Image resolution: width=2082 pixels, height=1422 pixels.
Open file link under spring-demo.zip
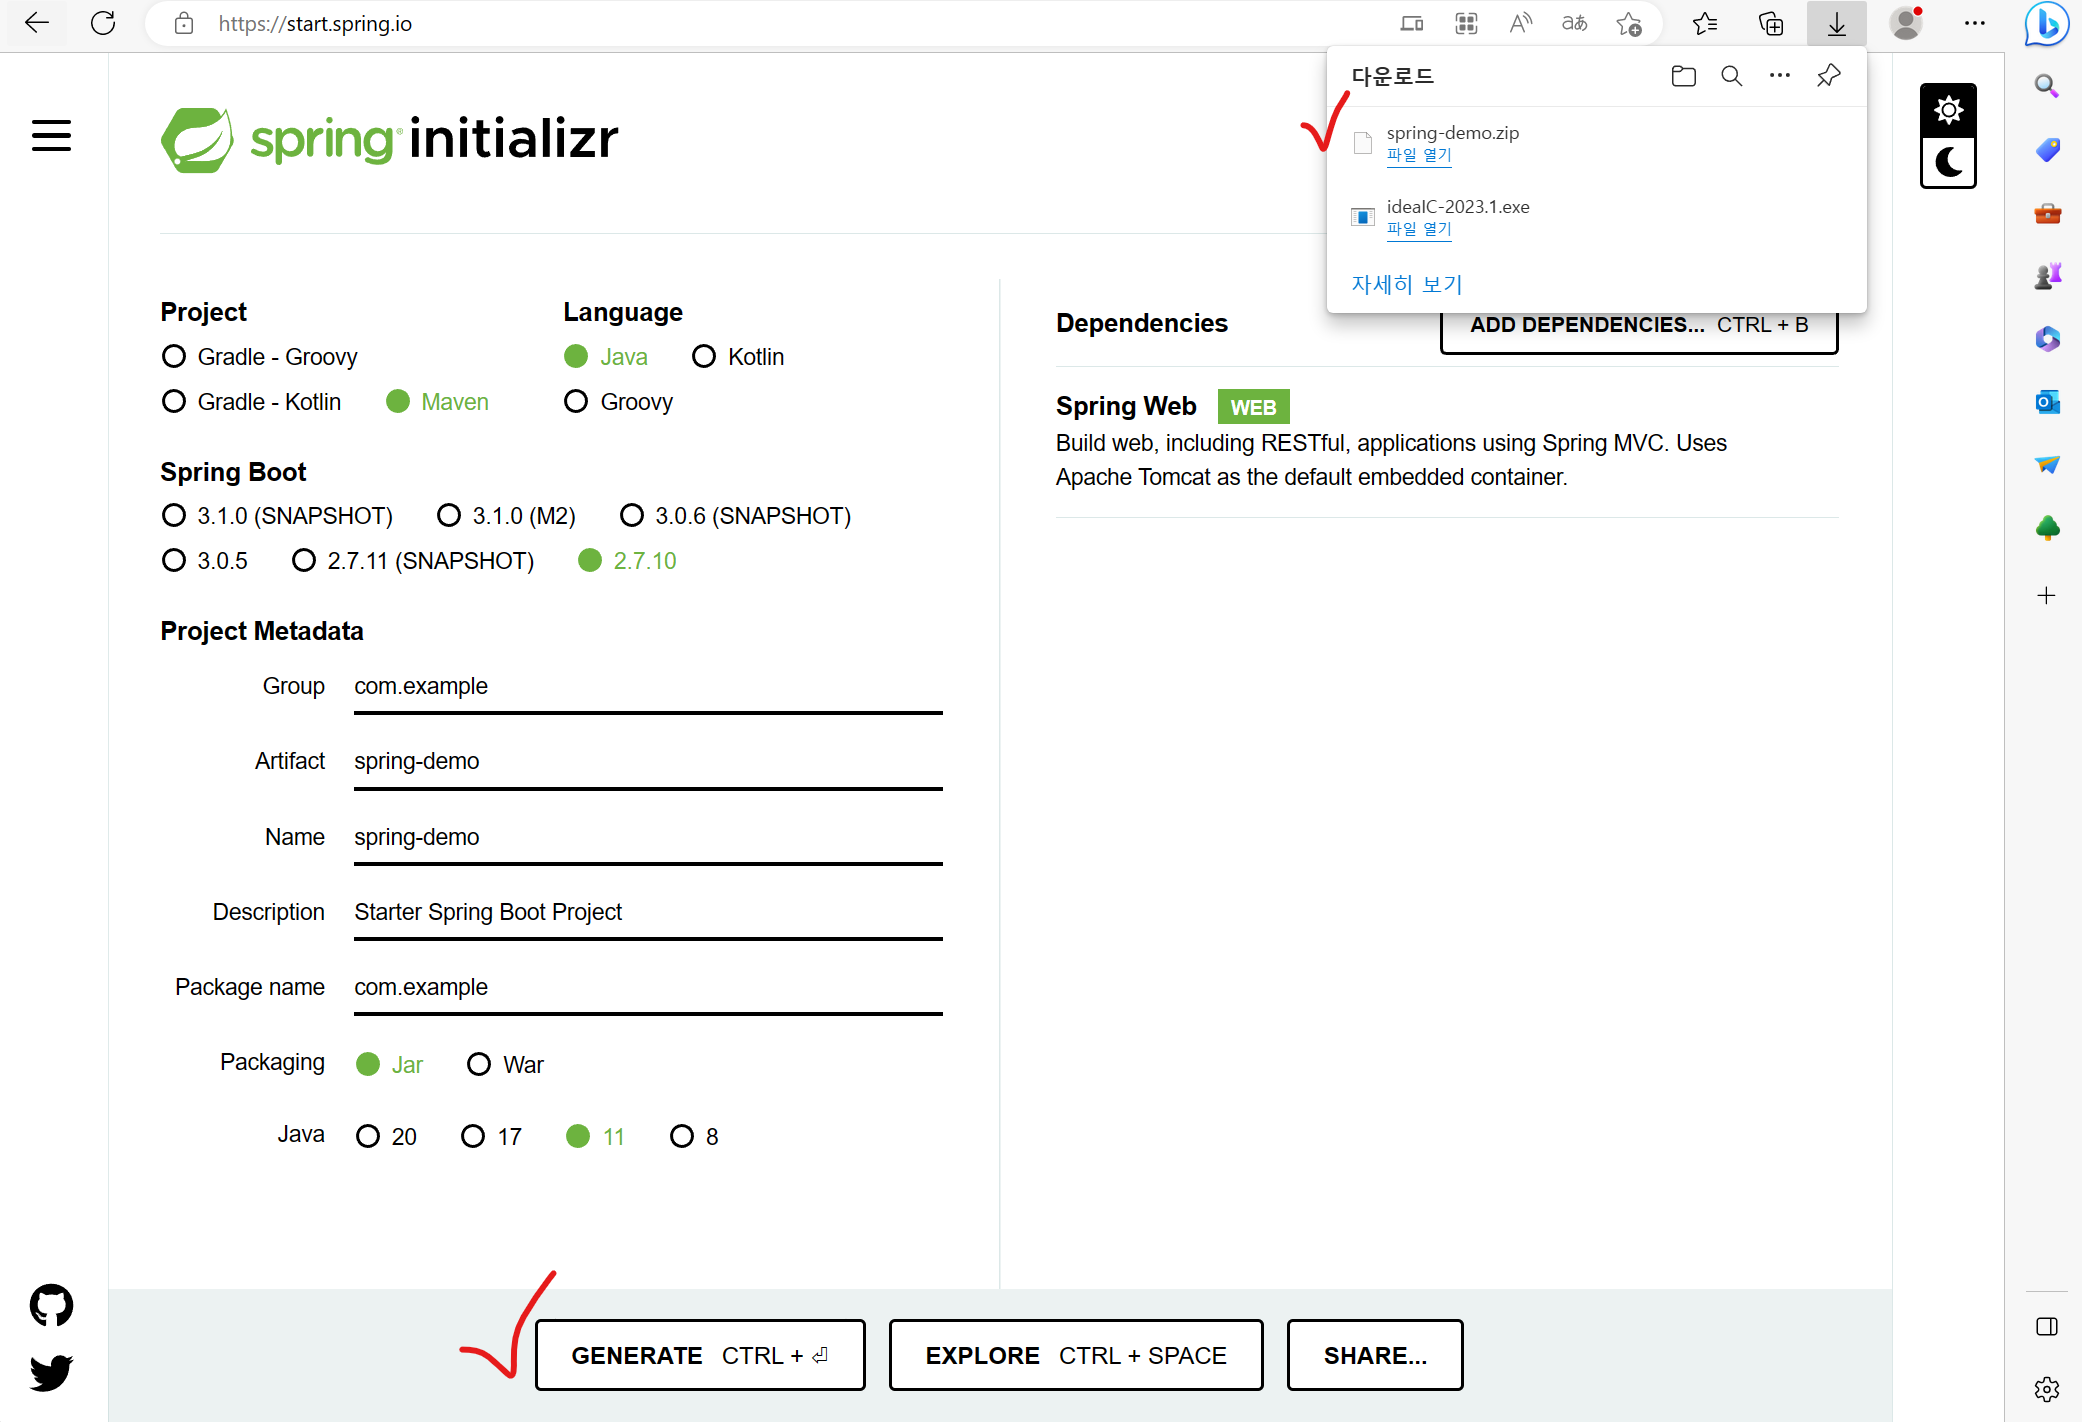coord(1418,155)
